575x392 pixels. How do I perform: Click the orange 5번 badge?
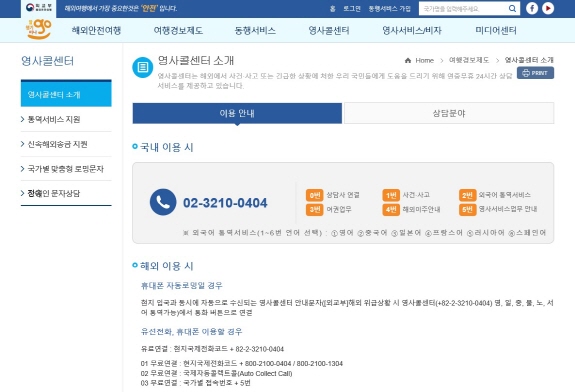click(468, 209)
